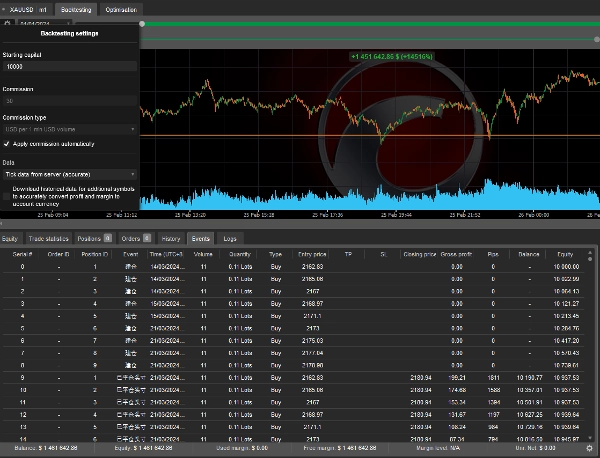Click the backtesting period start slider handle

142,24
